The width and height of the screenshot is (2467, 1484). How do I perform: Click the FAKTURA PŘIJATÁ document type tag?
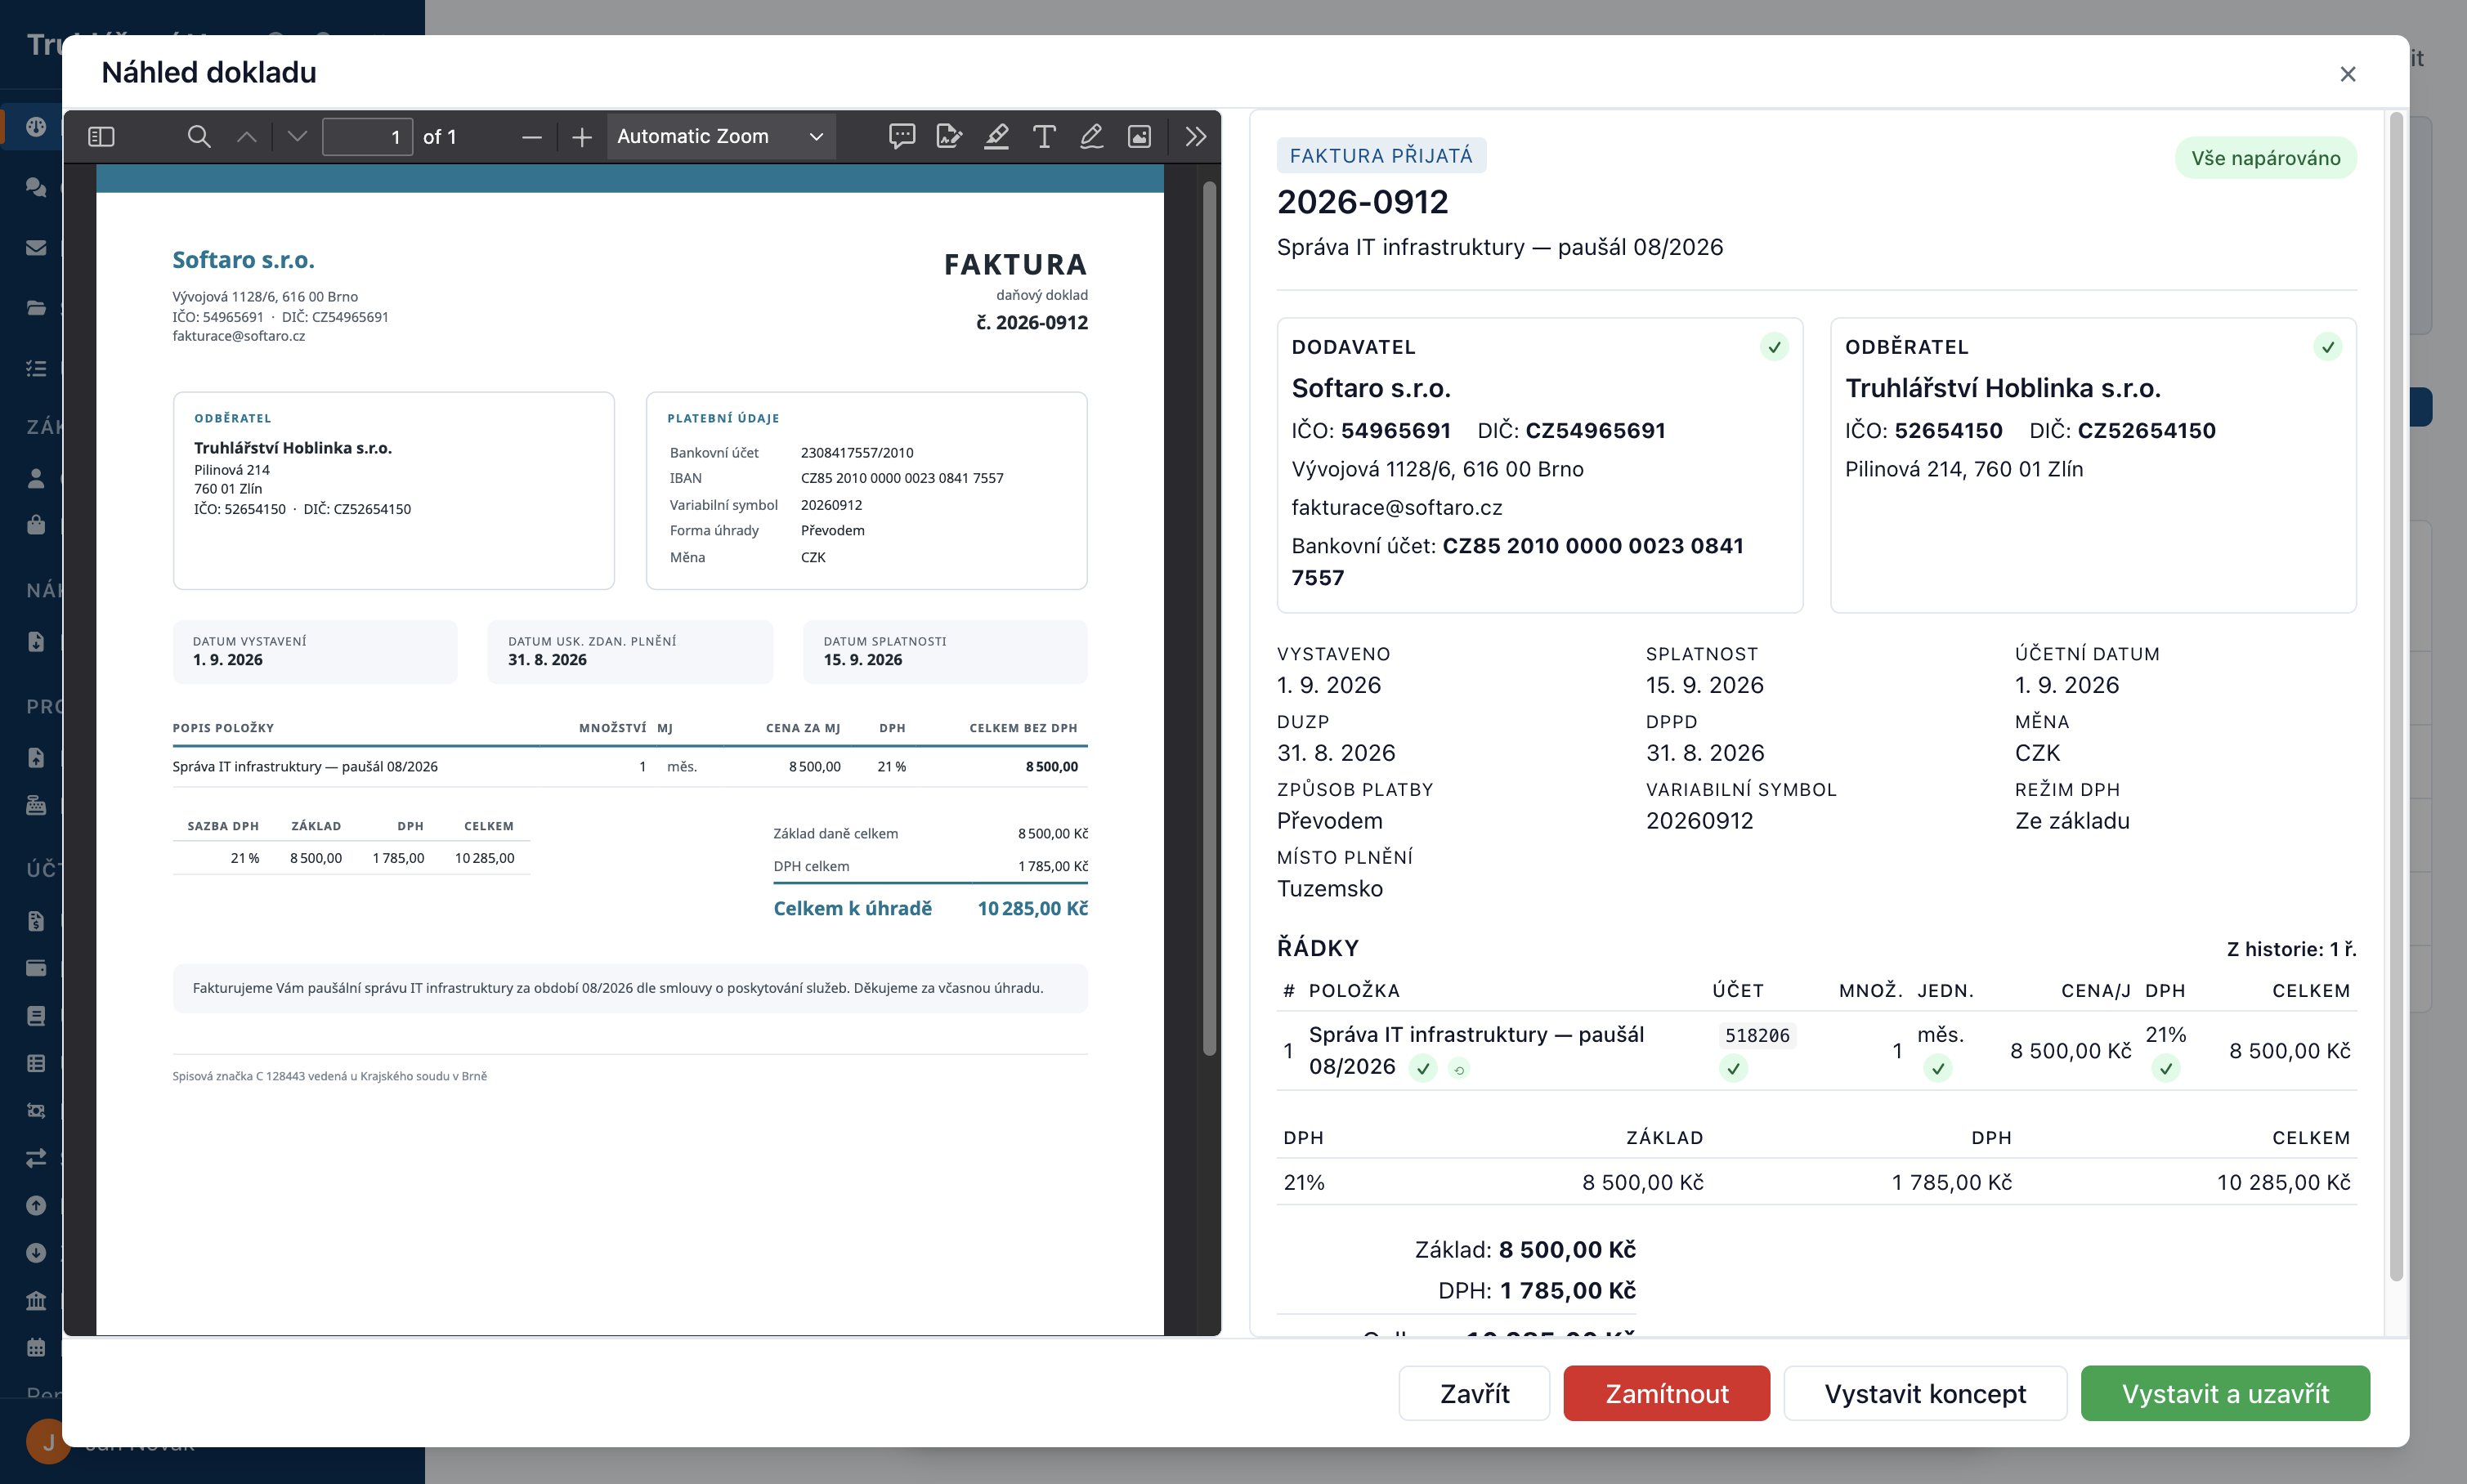click(x=1381, y=156)
